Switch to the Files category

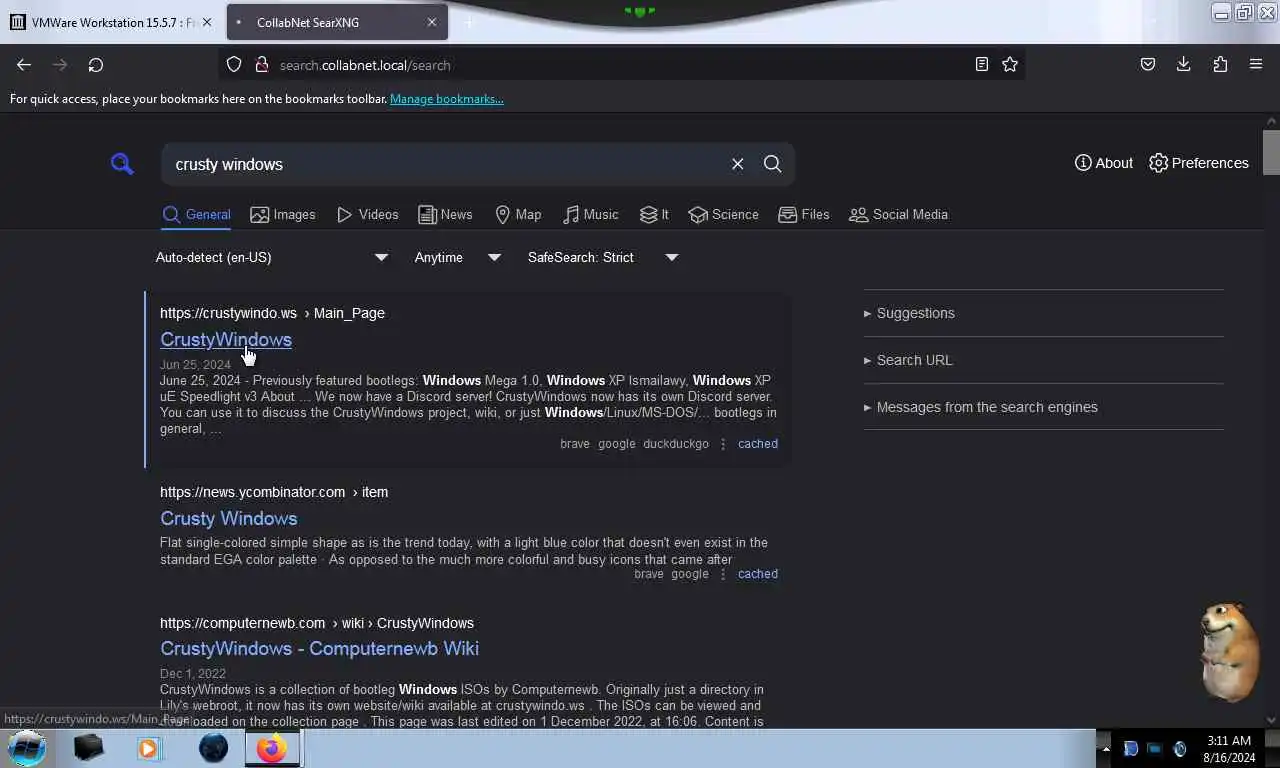[803, 214]
